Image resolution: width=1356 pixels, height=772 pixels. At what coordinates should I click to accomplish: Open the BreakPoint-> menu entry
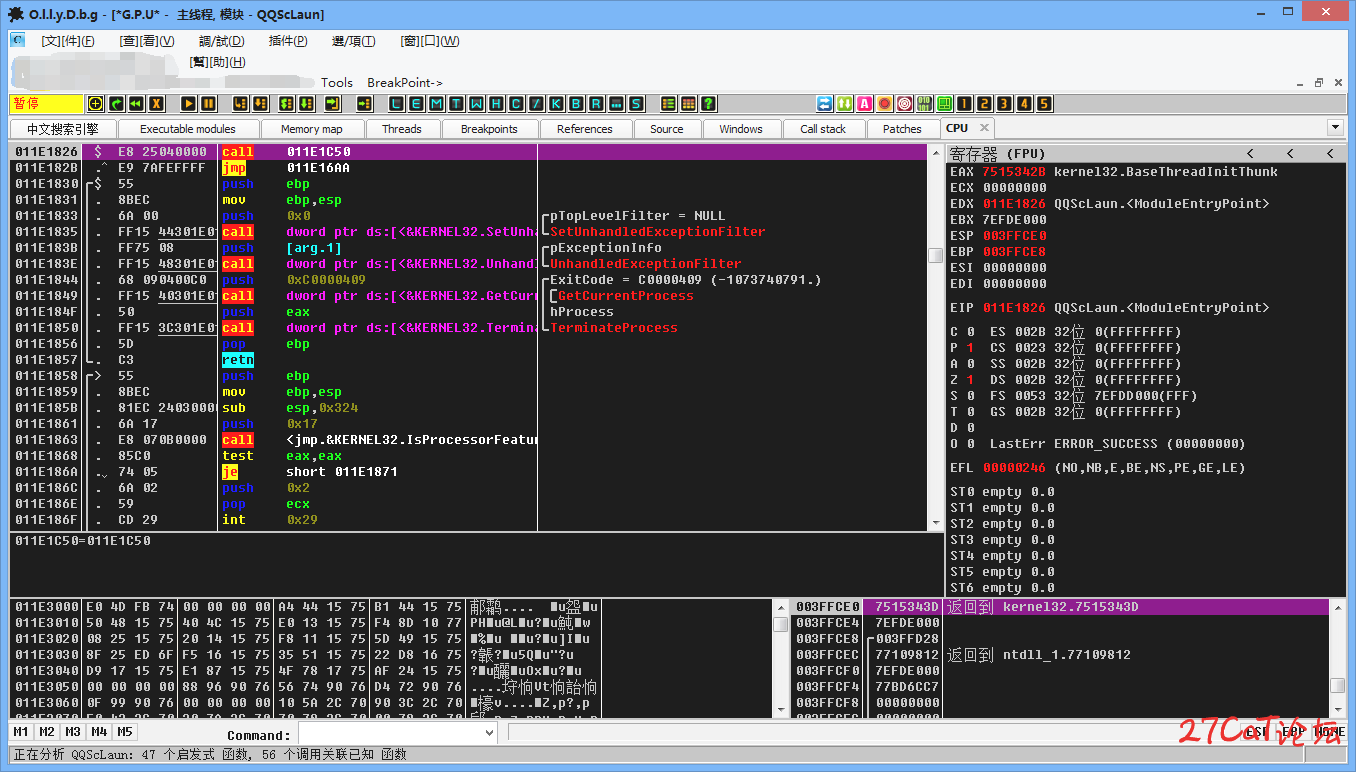[405, 83]
